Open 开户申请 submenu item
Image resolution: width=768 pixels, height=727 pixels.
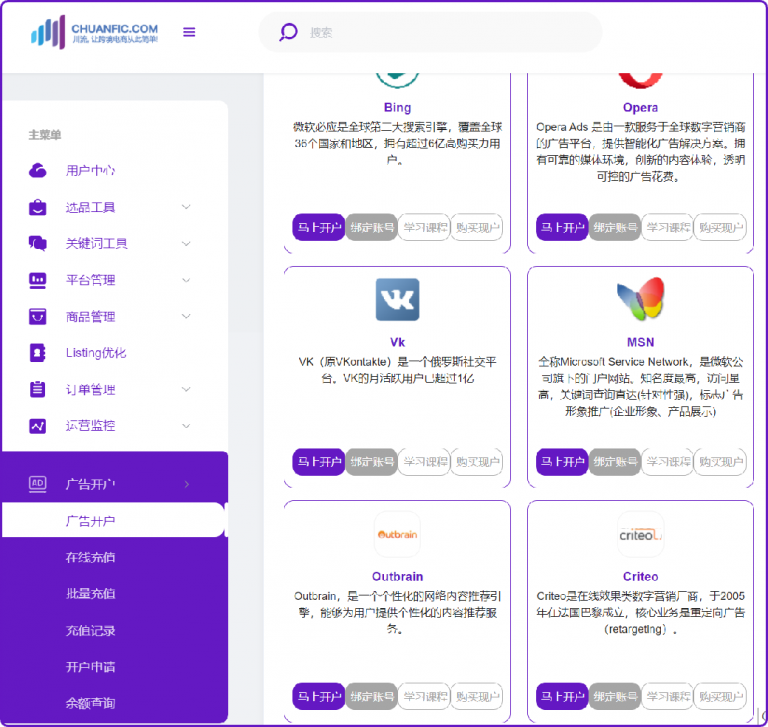coord(90,667)
